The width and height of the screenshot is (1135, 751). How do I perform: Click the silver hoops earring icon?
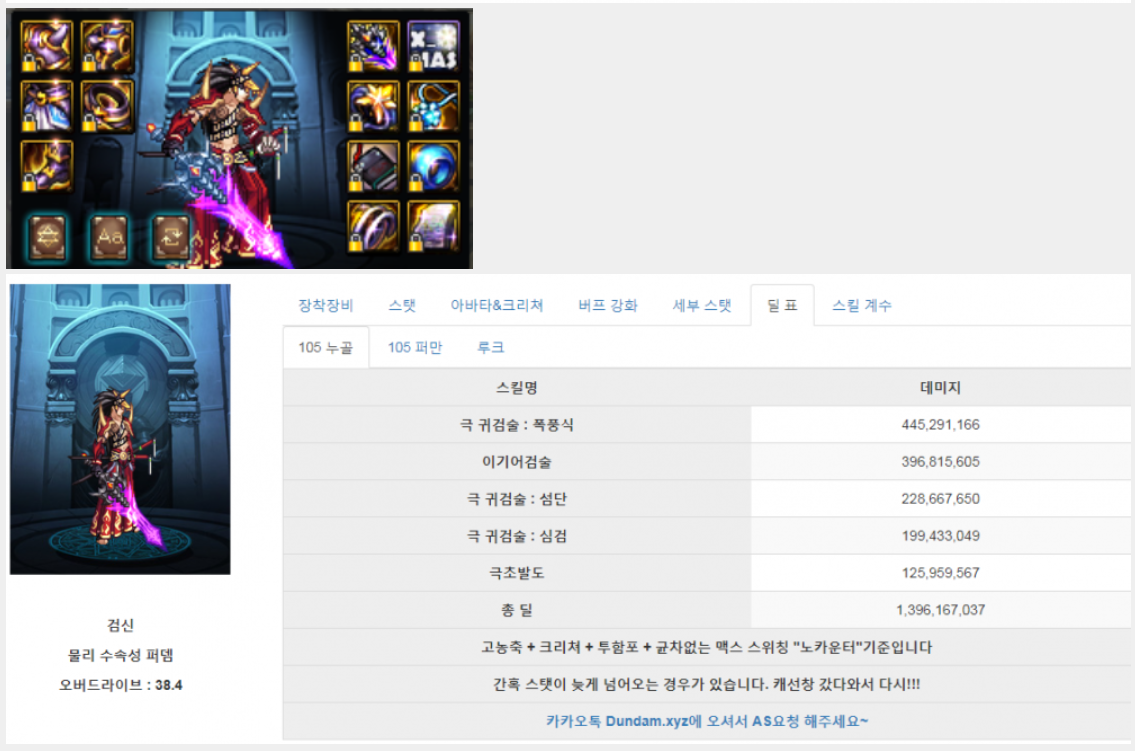pyautogui.click(x=374, y=226)
